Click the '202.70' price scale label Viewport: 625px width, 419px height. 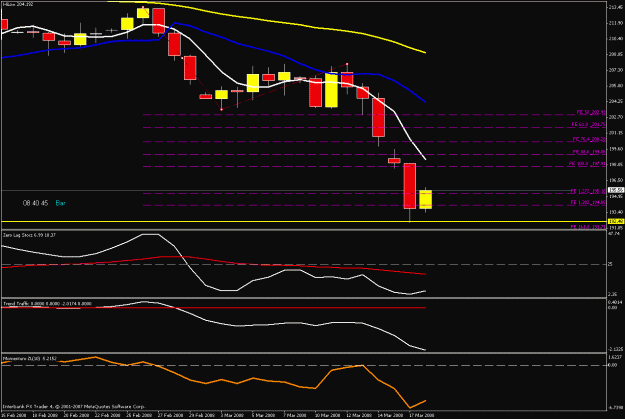616,117
